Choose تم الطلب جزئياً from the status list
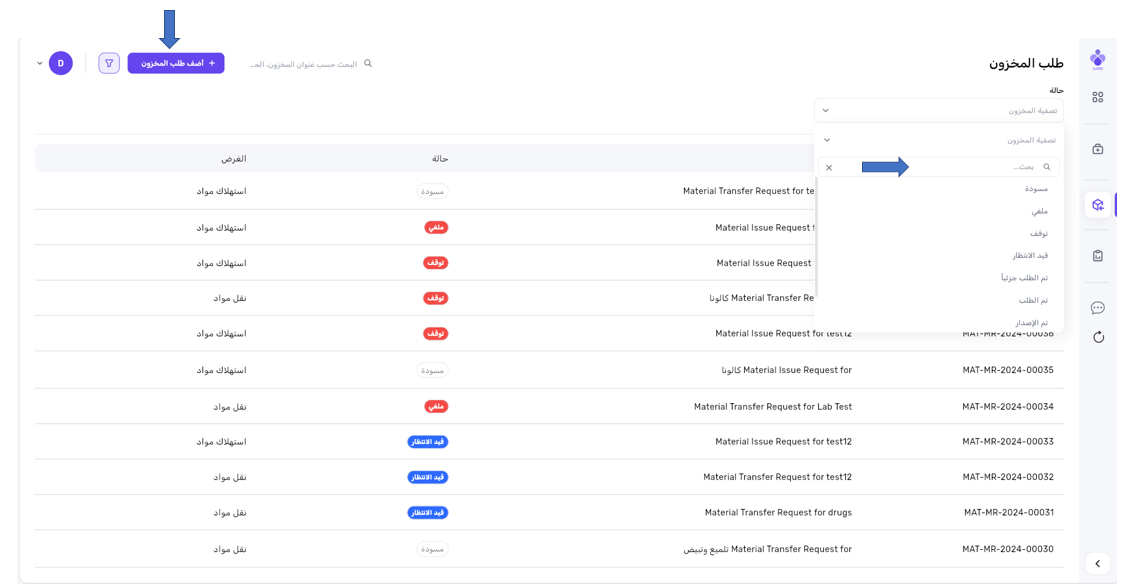Viewport: 1142px width, 587px height. pyautogui.click(x=1024, y=278)
